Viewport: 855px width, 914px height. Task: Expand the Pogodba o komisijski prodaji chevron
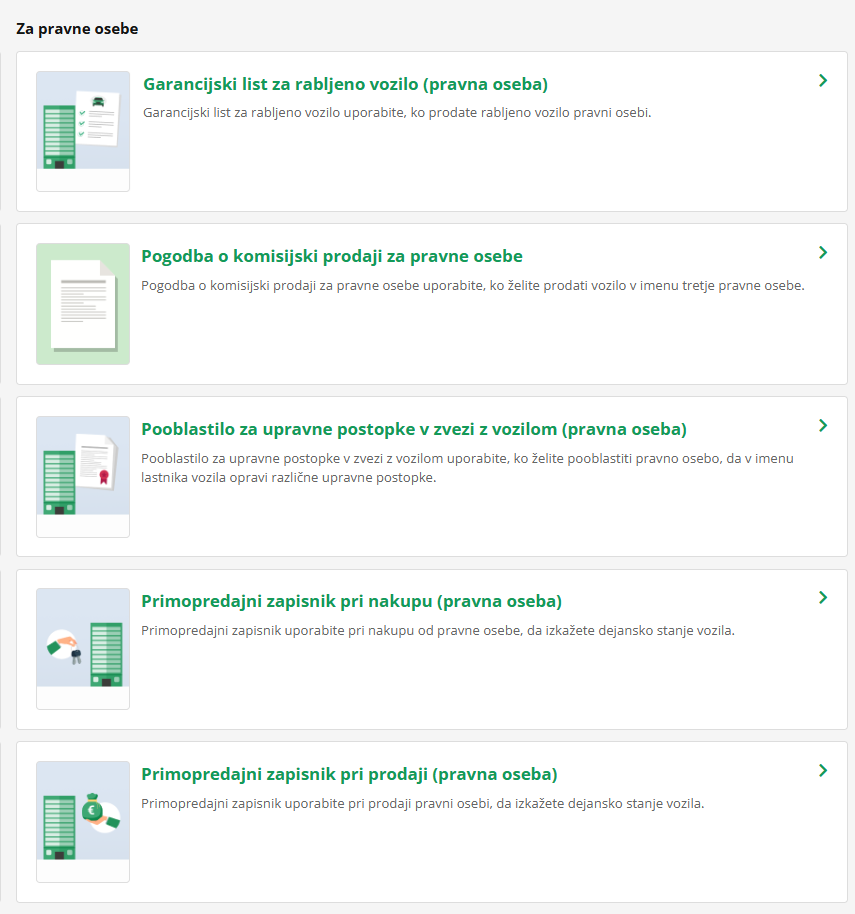[x=823, y=253]
